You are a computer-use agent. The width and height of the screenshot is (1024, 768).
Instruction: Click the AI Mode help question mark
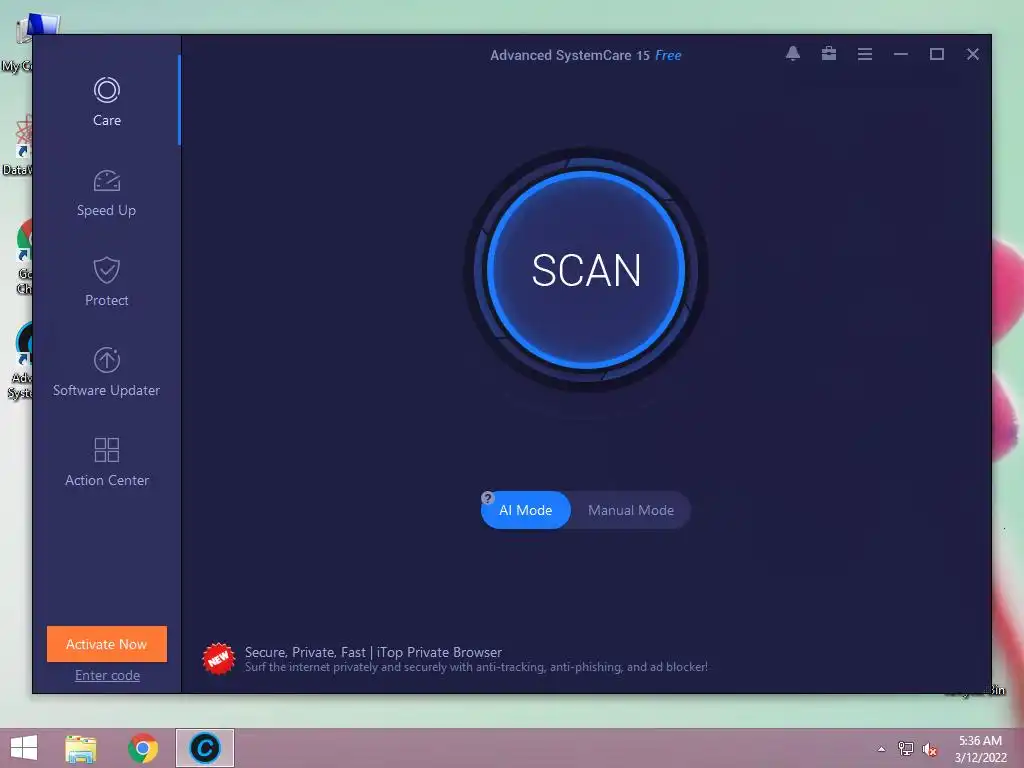click(x=487, y=498)
